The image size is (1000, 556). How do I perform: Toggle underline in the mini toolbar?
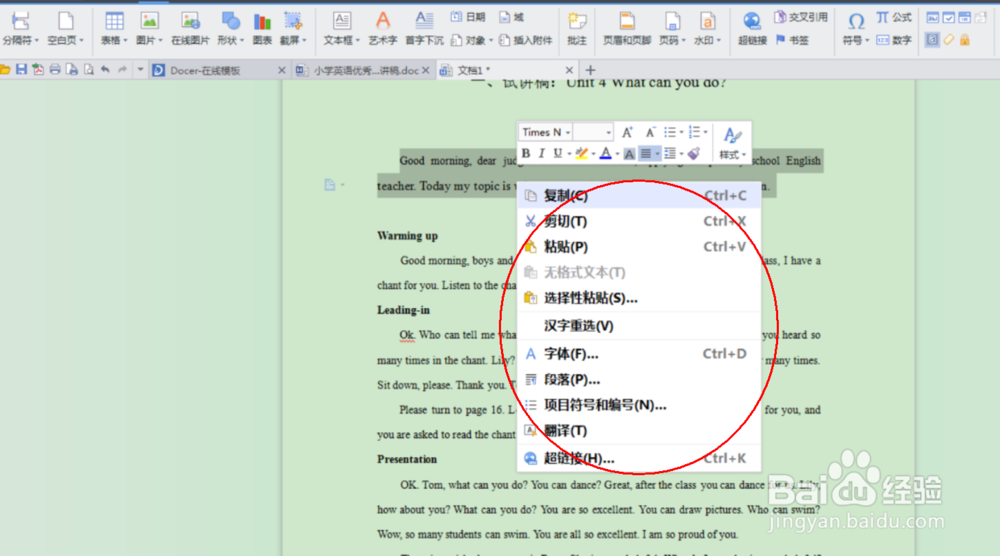coord(558,153)
